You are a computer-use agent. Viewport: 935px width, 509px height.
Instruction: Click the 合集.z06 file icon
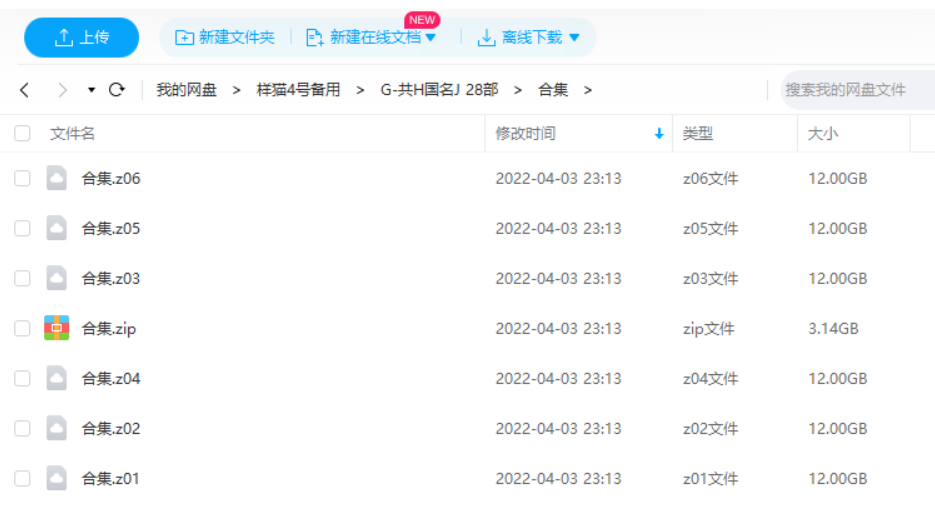[x=57, y=179]
